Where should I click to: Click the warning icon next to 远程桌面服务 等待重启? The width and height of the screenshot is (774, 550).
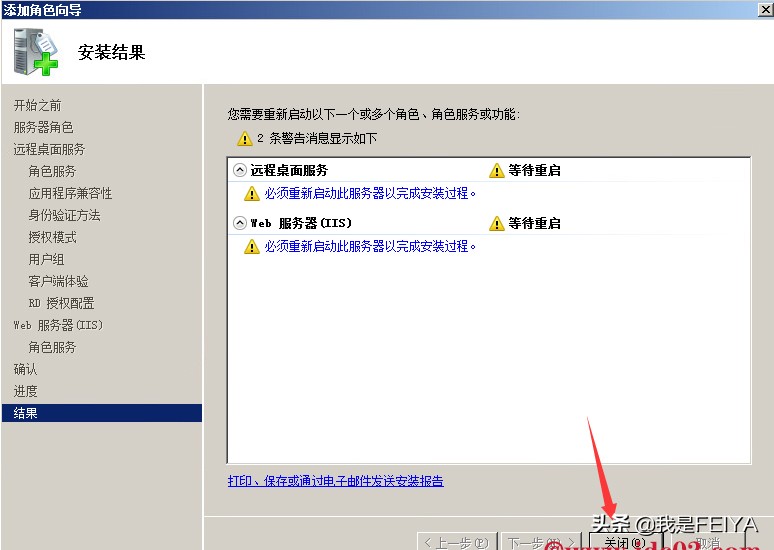tap(497, 171)
